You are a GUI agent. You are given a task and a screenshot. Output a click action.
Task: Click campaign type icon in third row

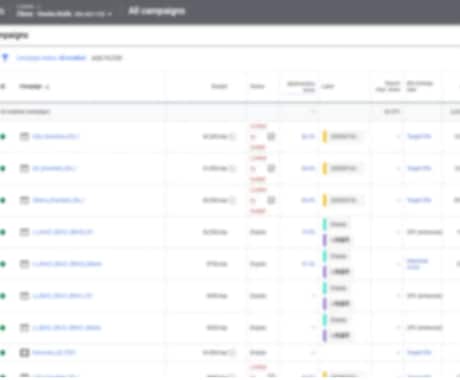pyautogui.click(x=24, y=200)
